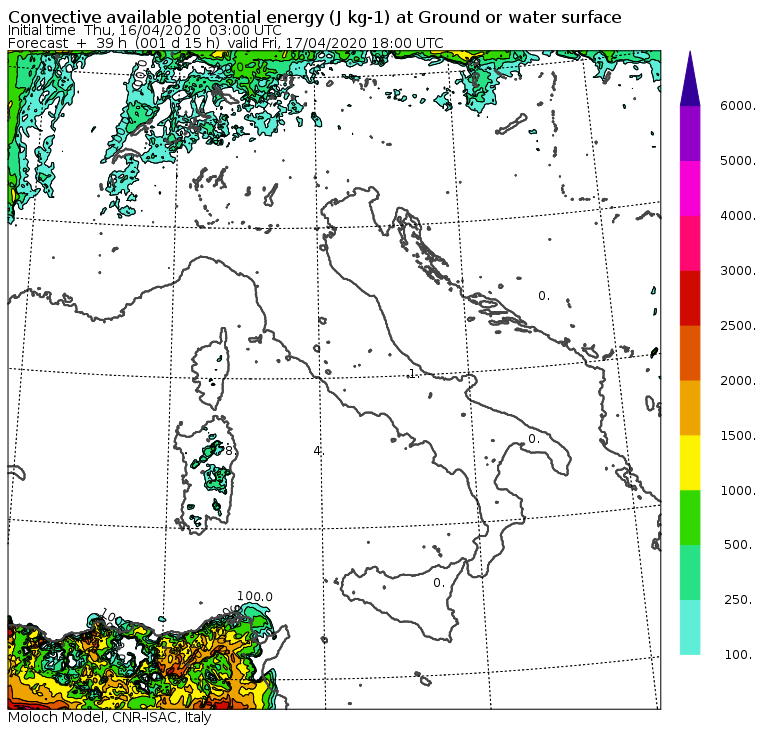Click the 500. legend label
Image resolution: width=760 pixels, height=731 pixels.
pos(739,545)
